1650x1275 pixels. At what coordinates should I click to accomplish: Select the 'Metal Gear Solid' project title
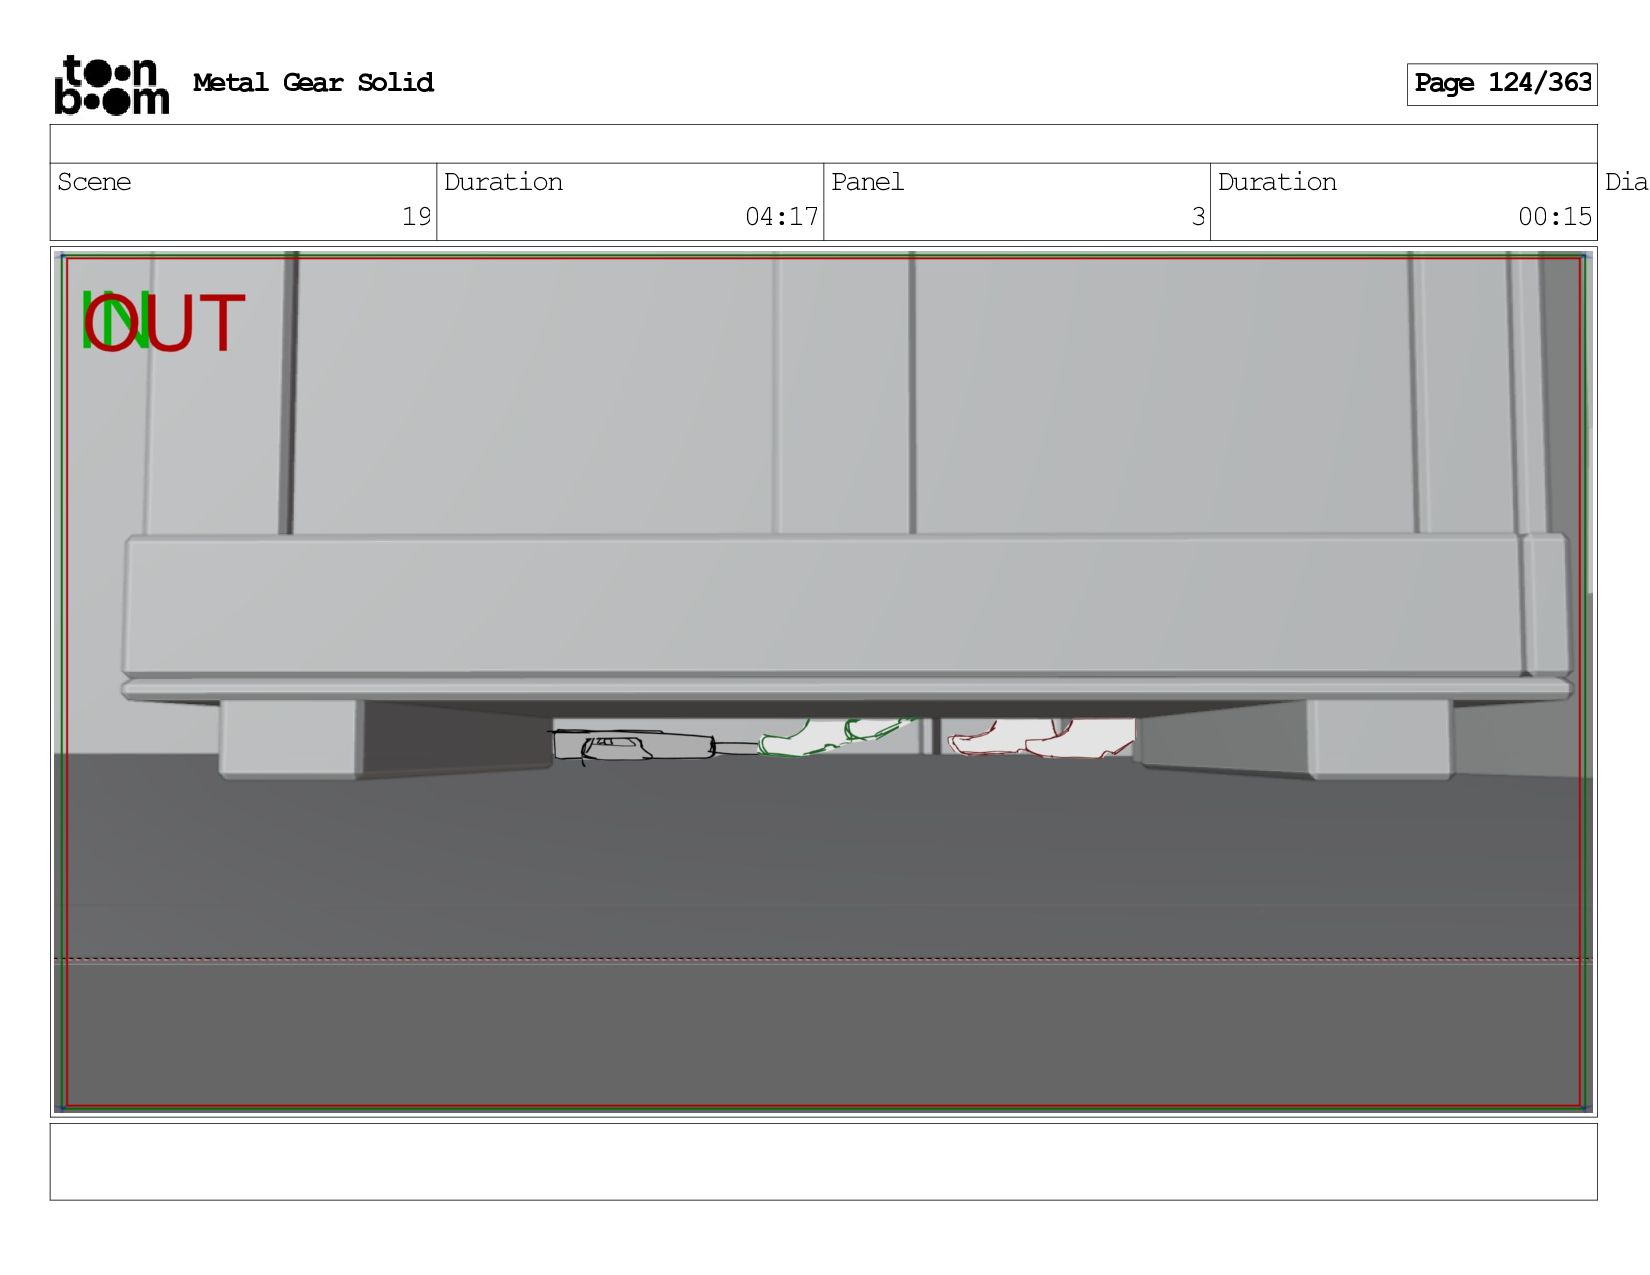(313, 83)
